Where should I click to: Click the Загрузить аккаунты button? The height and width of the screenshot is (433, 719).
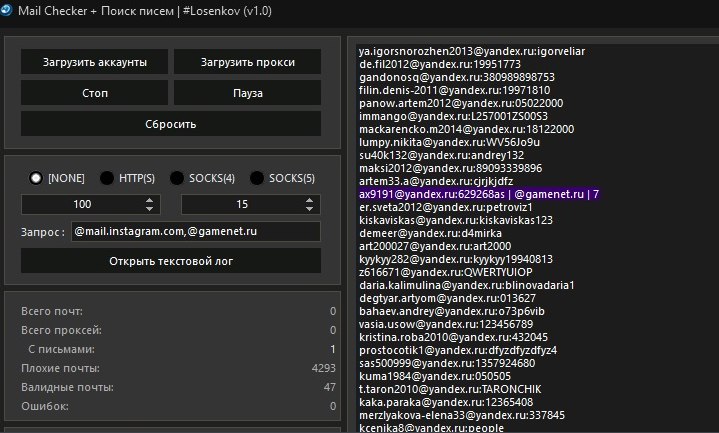coord(94,62)
